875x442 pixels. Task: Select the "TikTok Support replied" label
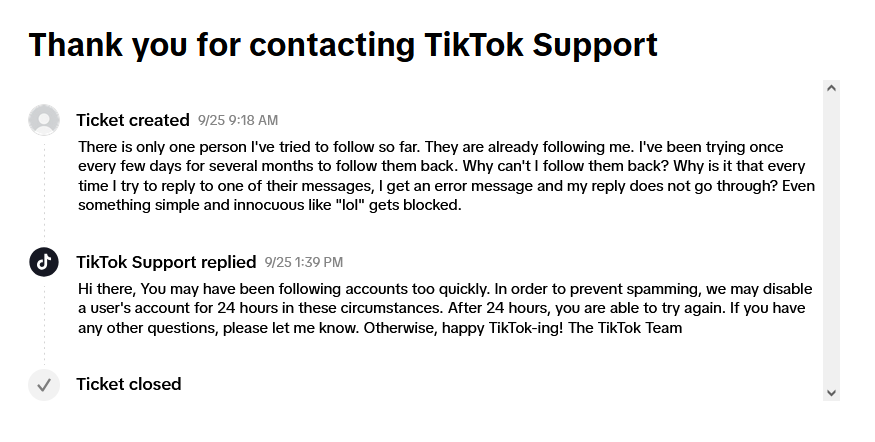166,262
